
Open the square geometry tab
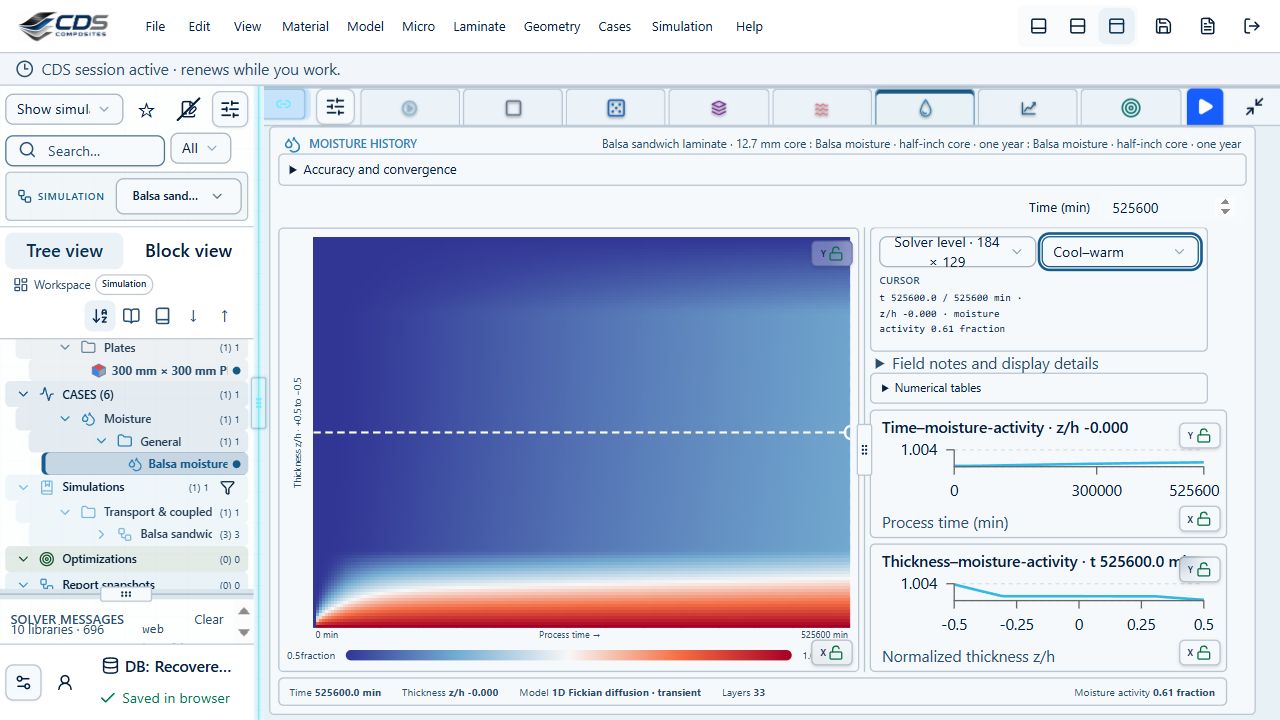(x=513, y=108)
